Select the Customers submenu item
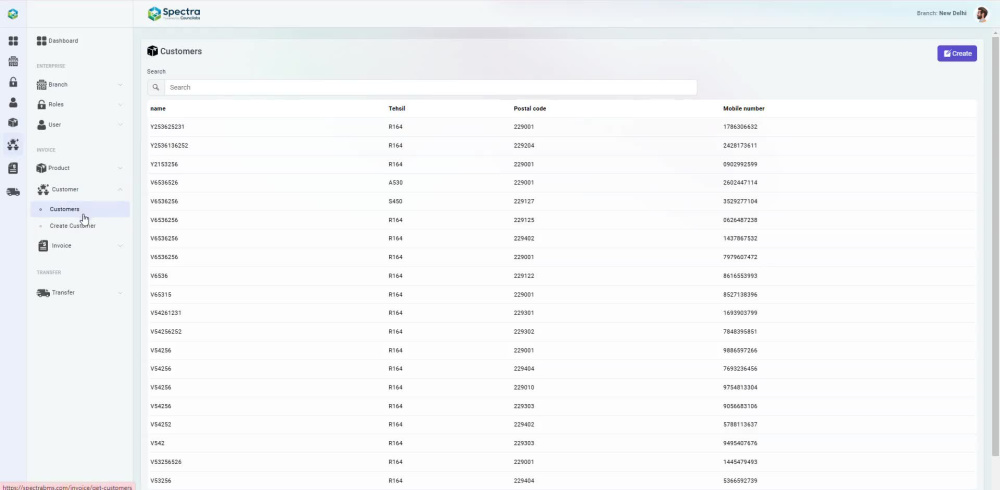Viewport: 1000px width, 490px height. click(80, 209)
